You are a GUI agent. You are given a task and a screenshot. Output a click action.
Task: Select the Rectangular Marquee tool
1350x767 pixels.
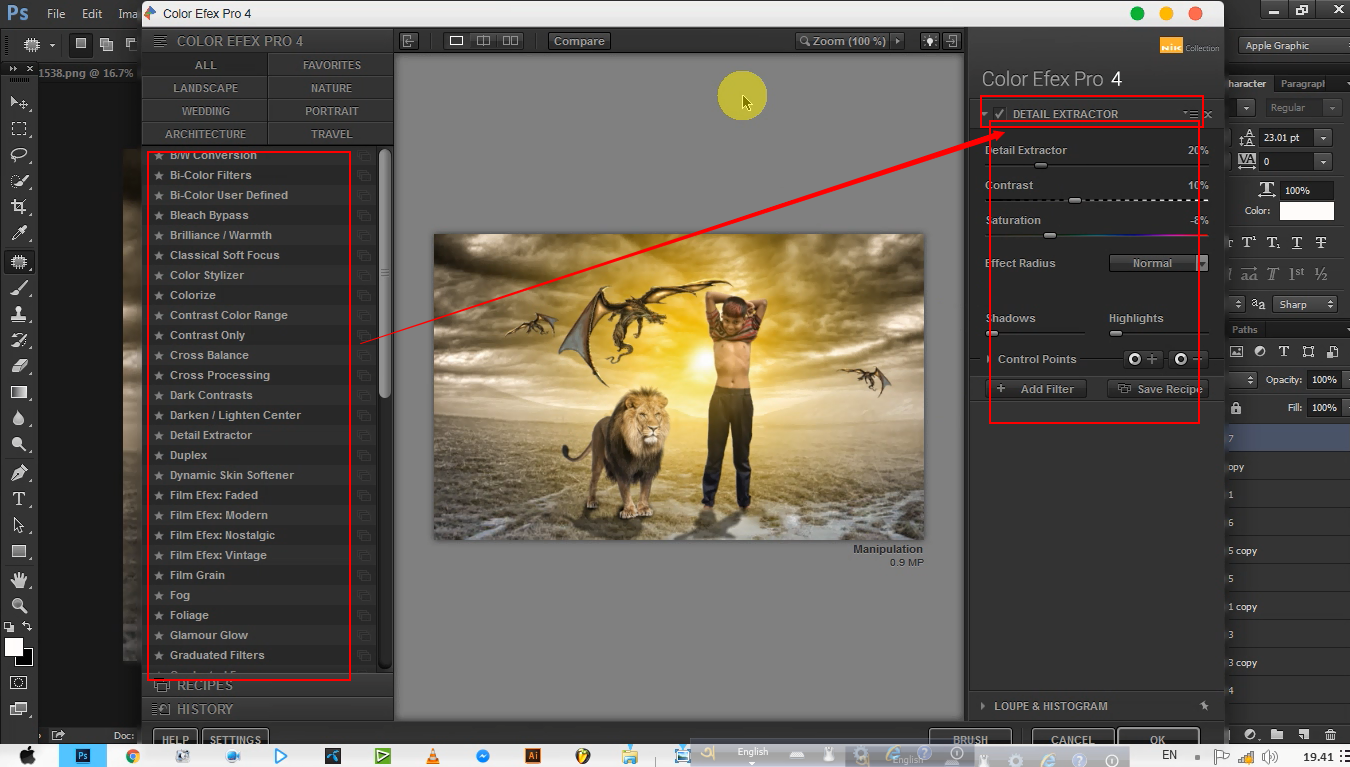[x=19, y=128]
